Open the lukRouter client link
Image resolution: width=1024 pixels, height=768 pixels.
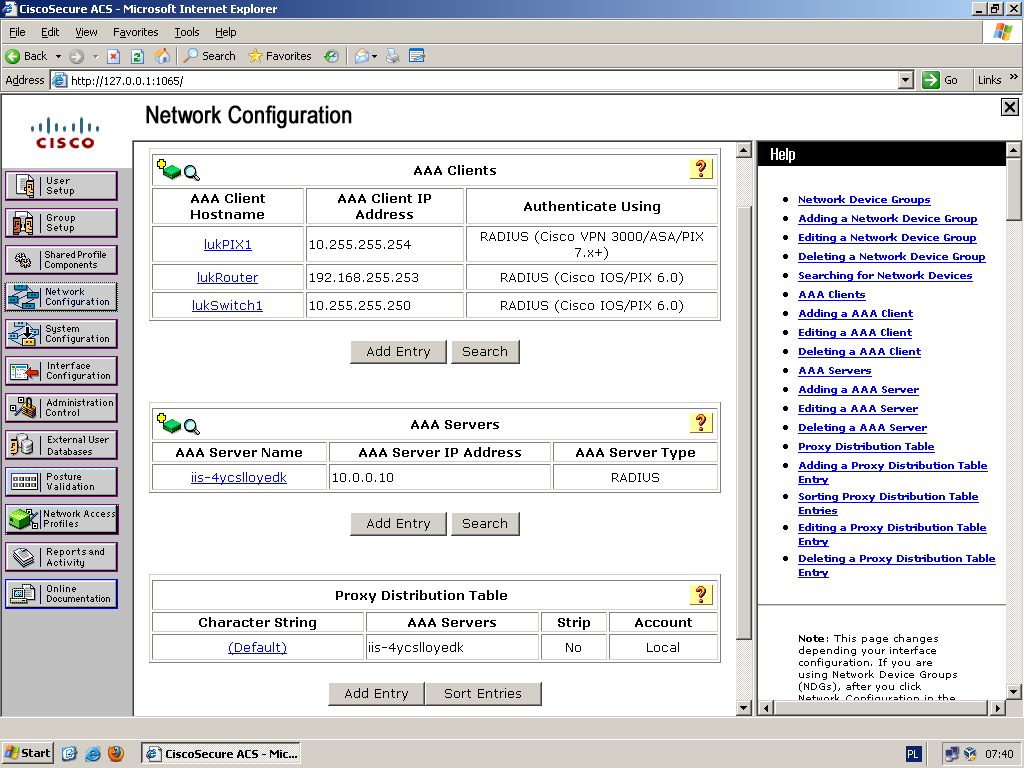[227, 278]
